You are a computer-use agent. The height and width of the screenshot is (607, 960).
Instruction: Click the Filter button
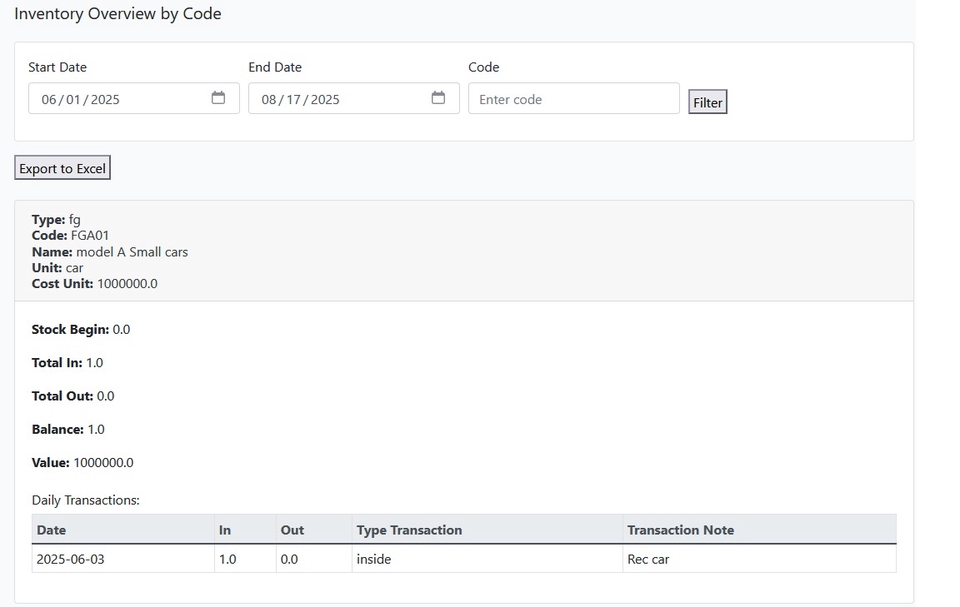(707, 102)
